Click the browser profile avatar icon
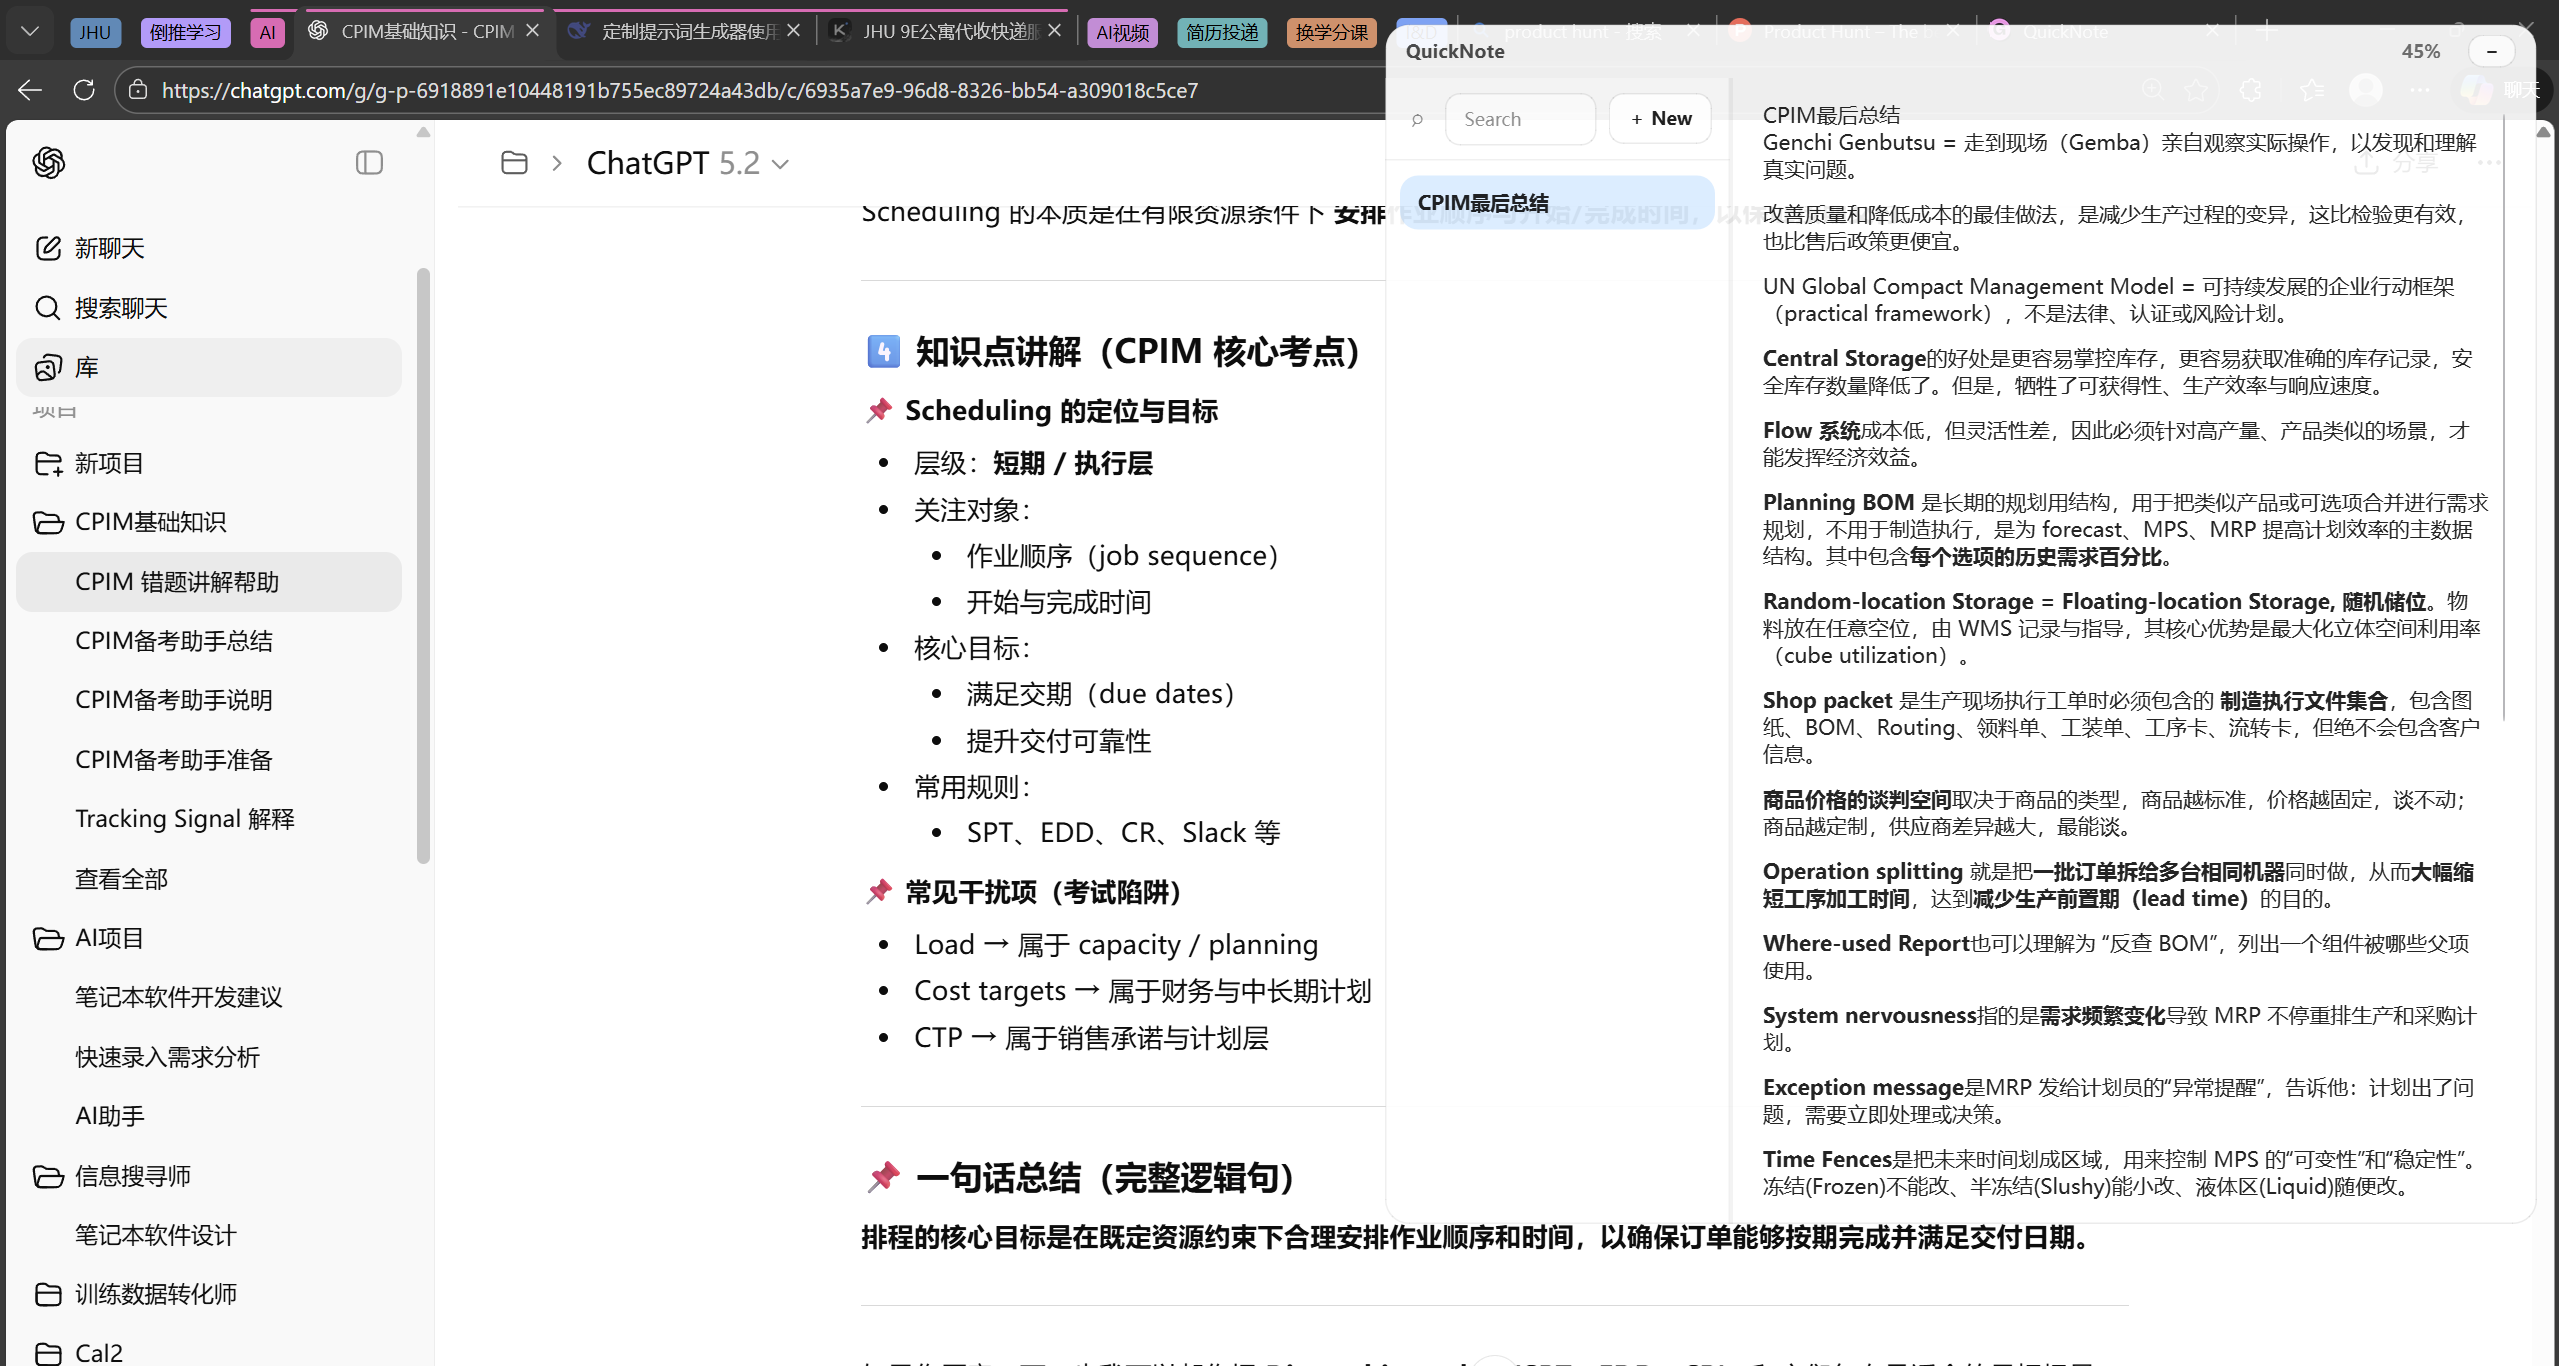This screenshot has height=1366, width=2559. tap(2367, 90)
